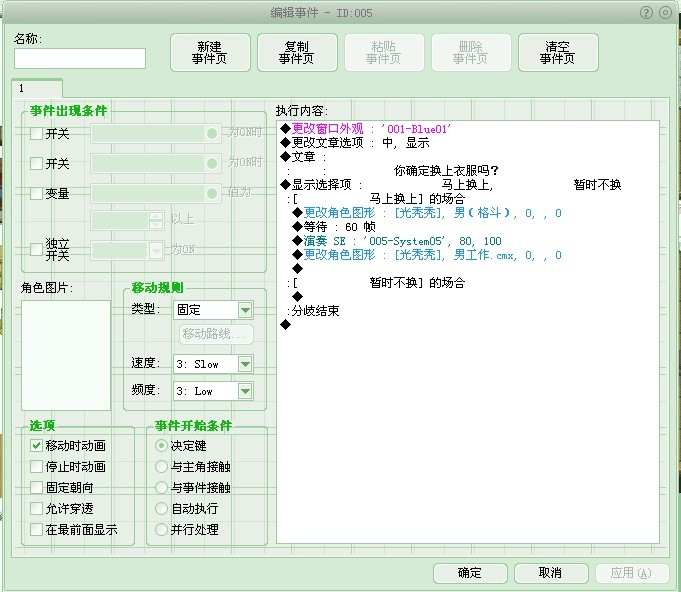Click the 清空事件页 button
681x592 pixels.
click(558, 53)
